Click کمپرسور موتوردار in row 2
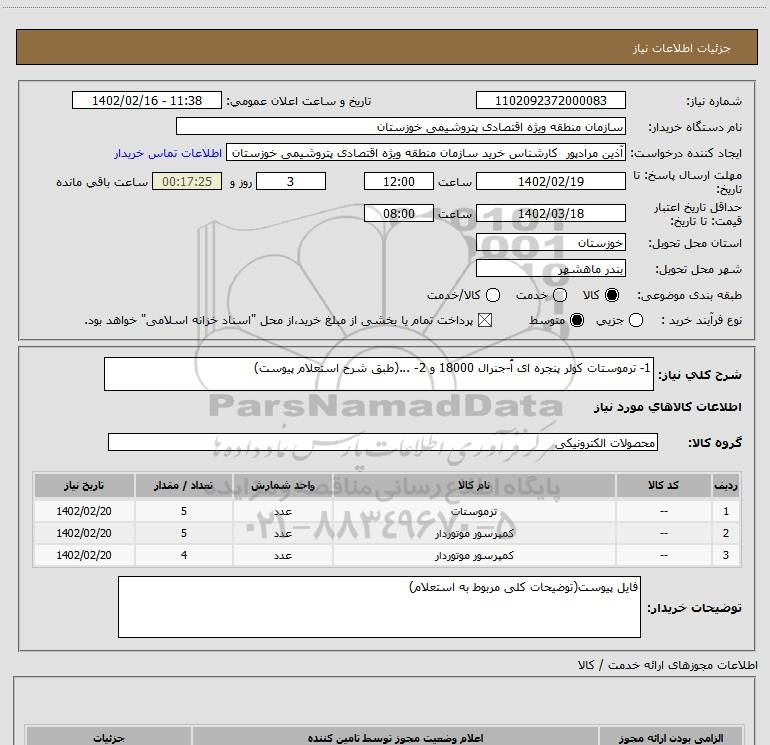 coord(474,533)
